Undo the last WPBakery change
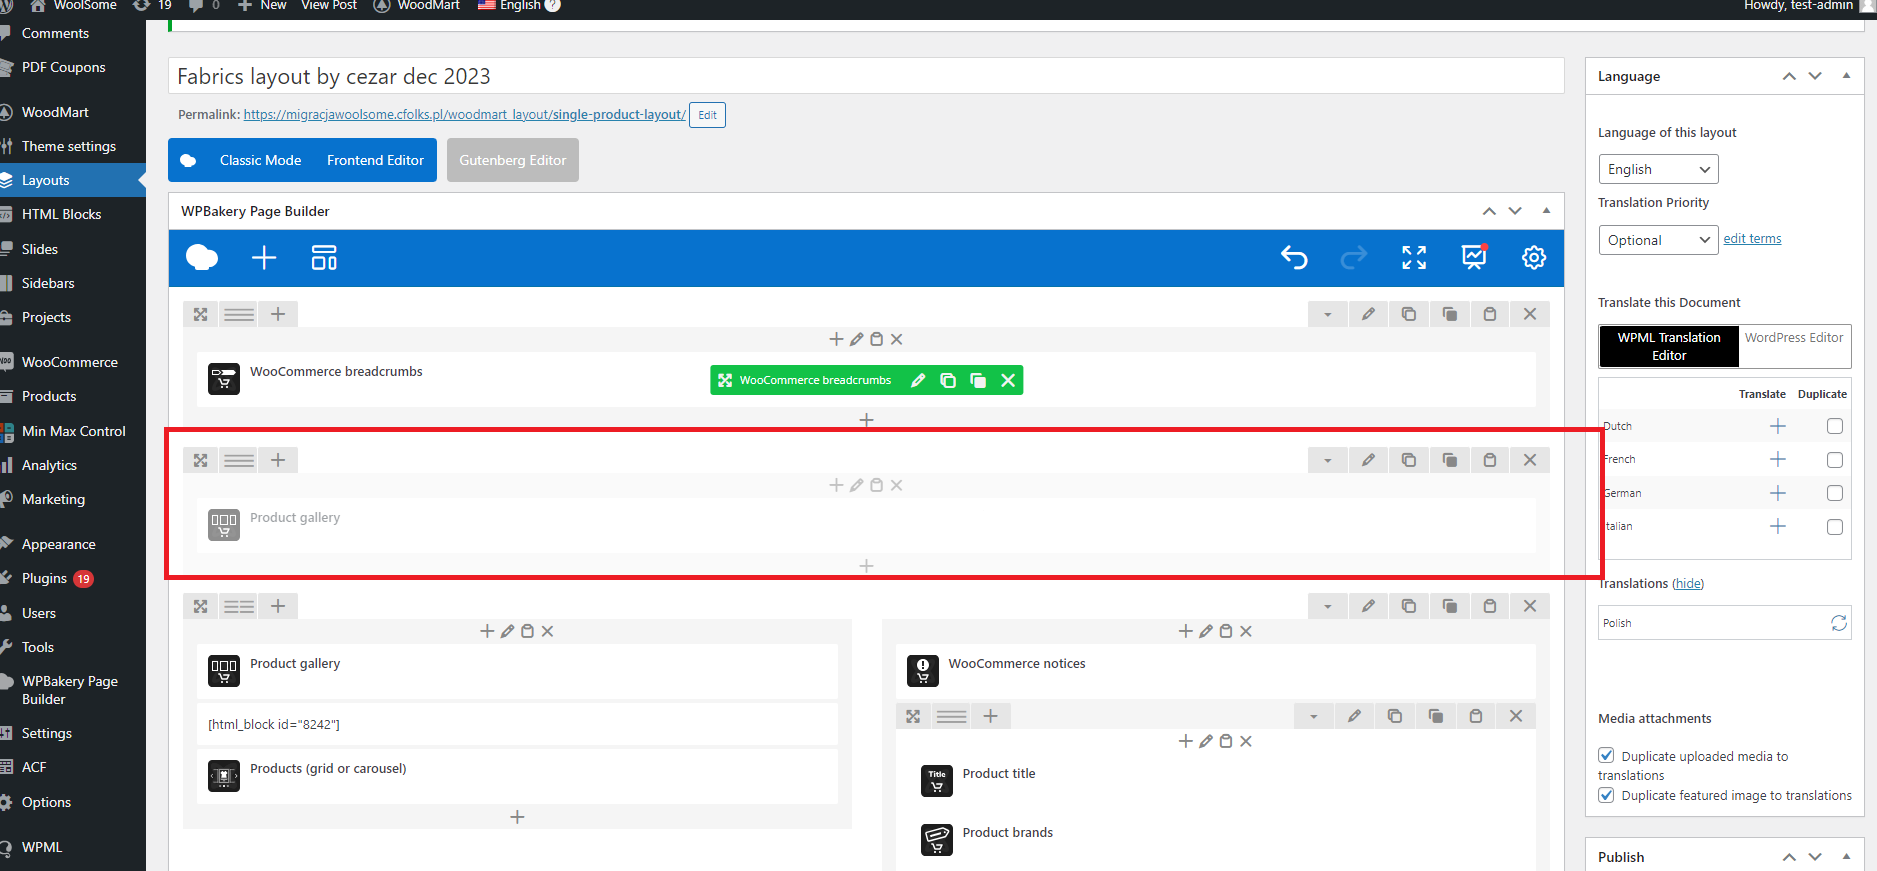Image resolution: width=1877 pixels, height=871 pixels. [1294, 258]
